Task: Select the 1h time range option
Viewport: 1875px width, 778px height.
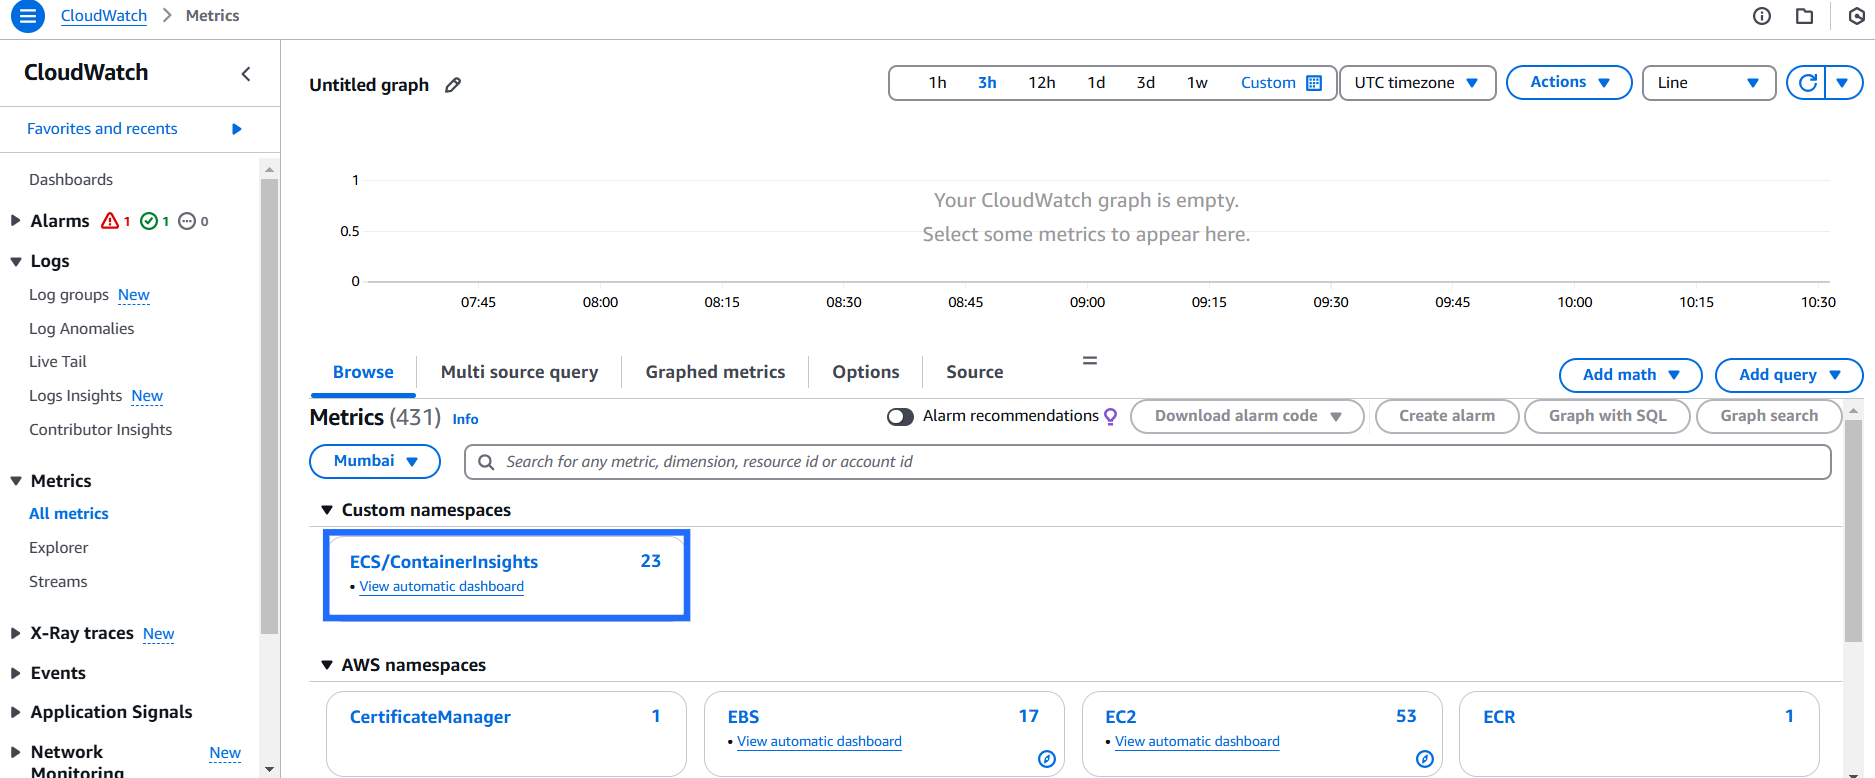Action: (x=937, y=83)
